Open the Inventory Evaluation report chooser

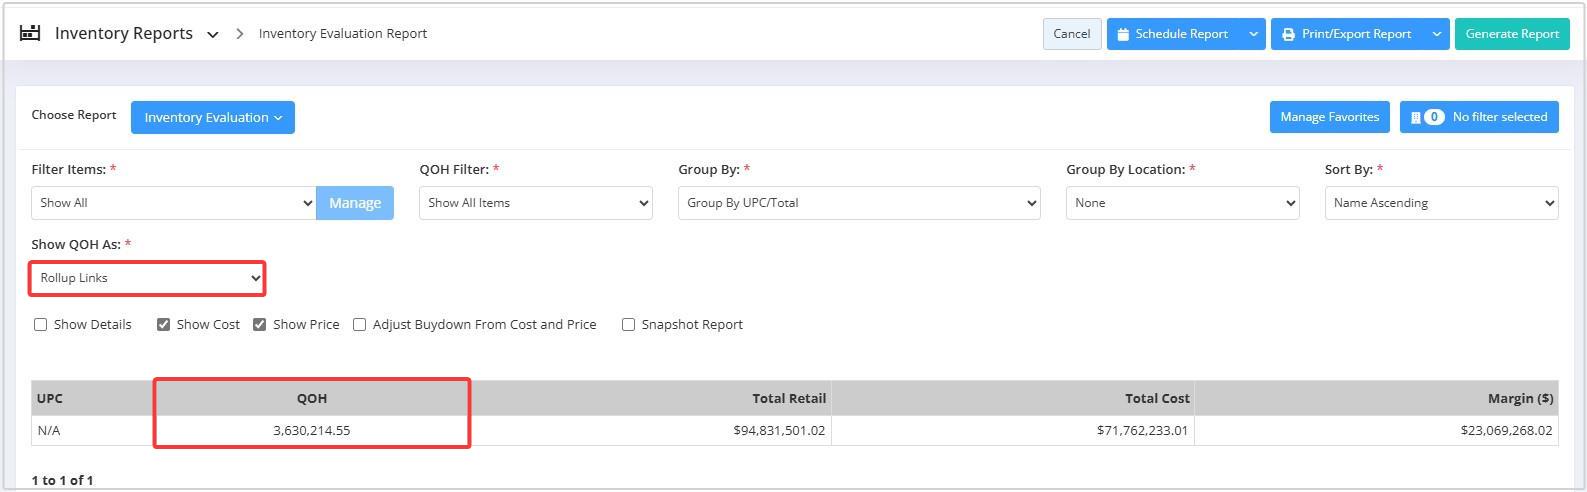[x=213, y=118]
